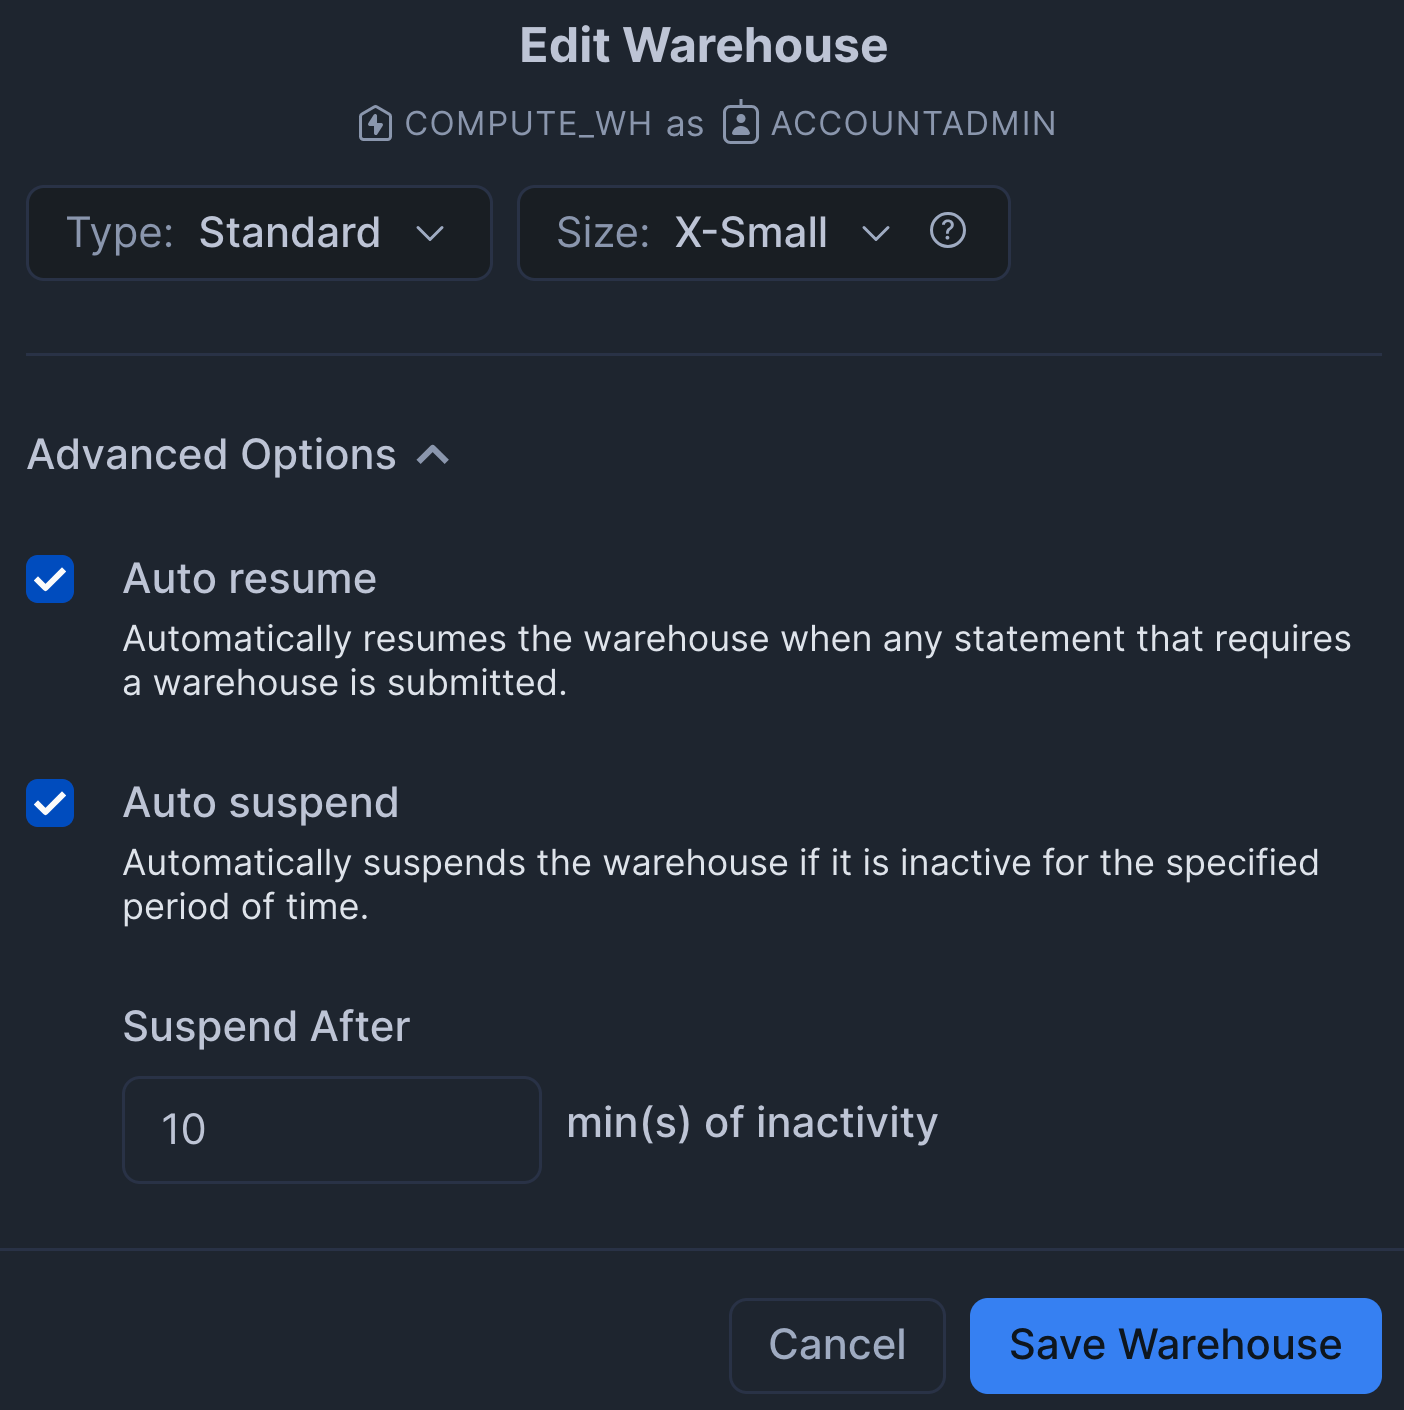Collapse Advanced Options with the chevron
The height and width of the screenshot is (1410, 1404).
(433, 455)
